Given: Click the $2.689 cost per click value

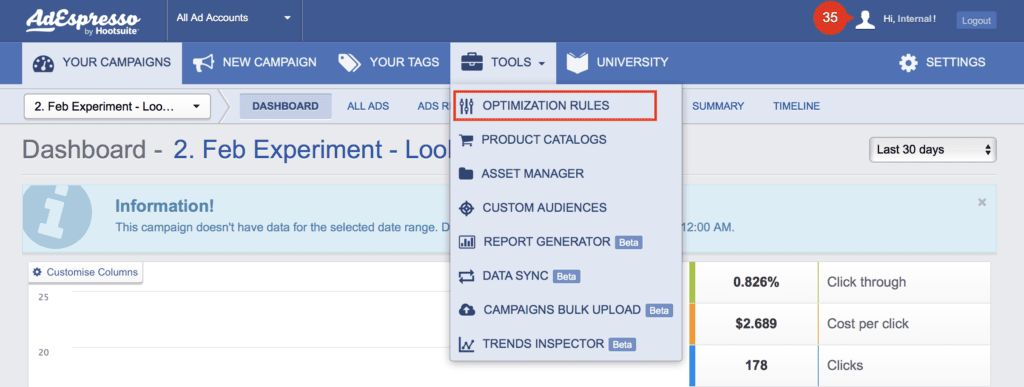Looking at the screenshot, I should [x=756, y=324].
